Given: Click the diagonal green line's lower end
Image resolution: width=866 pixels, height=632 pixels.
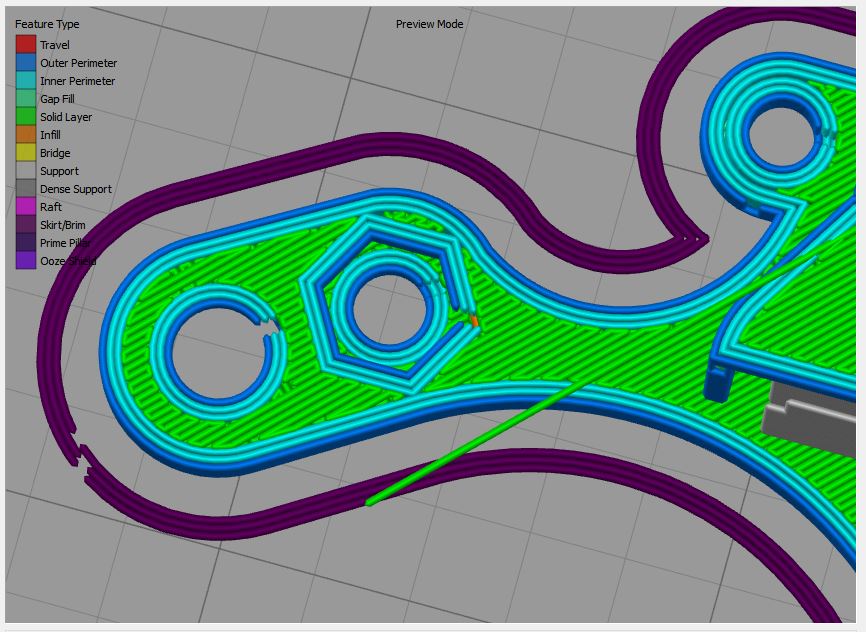Looking at the screenshot, I should (370, 501).
